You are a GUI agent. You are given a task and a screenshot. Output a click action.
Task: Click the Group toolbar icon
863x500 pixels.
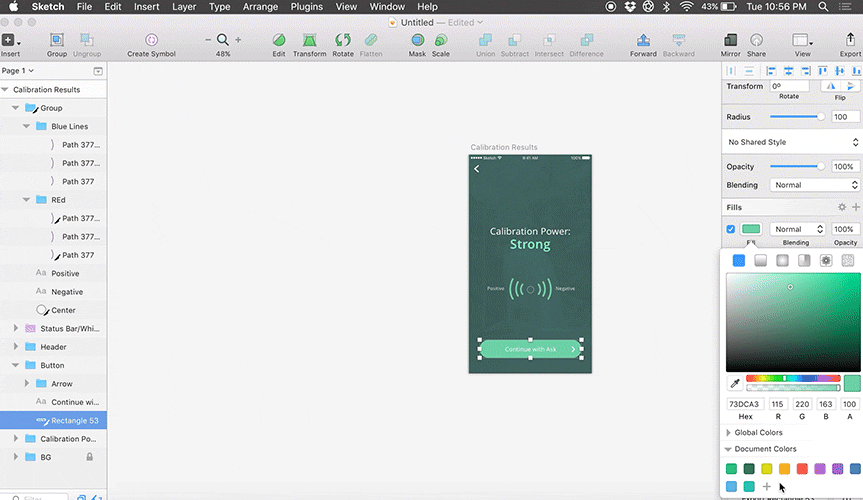point(57,40)
